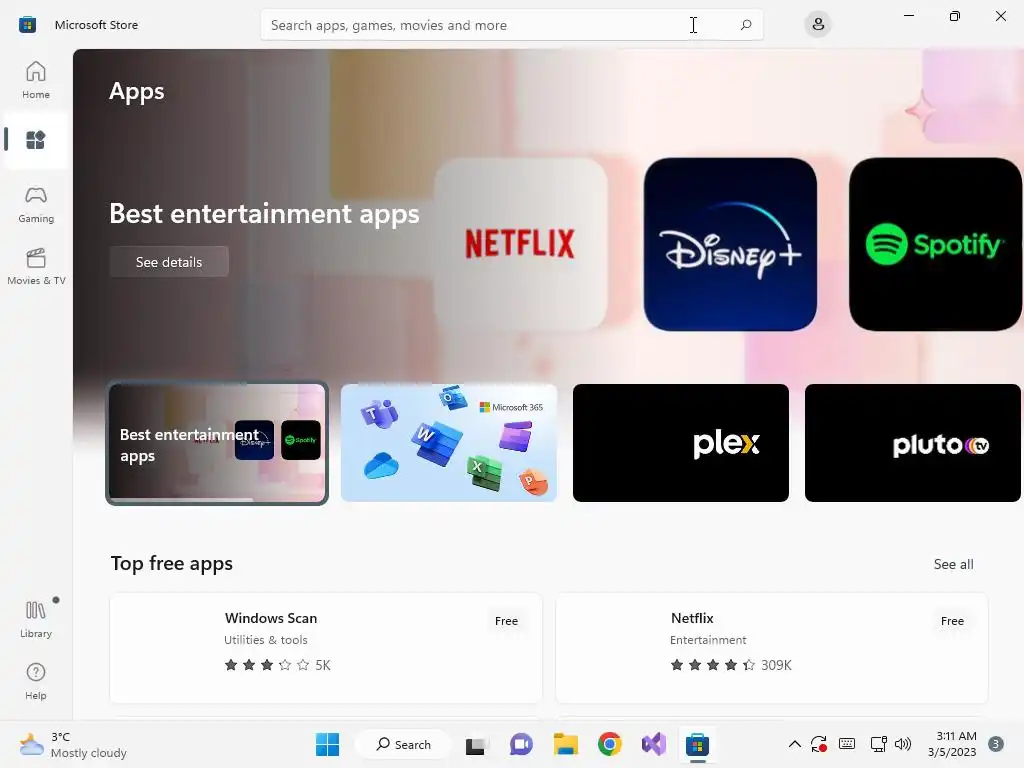Select Best entertainment apps carousel card
This screenshot has height=768, width=1024.
pos(217,443)
